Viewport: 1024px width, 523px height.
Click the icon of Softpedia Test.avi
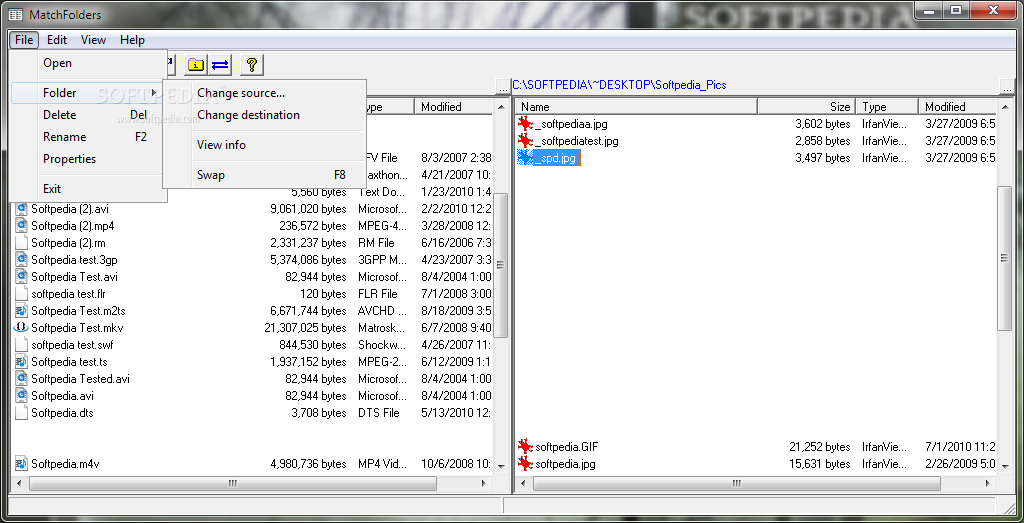click(21, 277)
